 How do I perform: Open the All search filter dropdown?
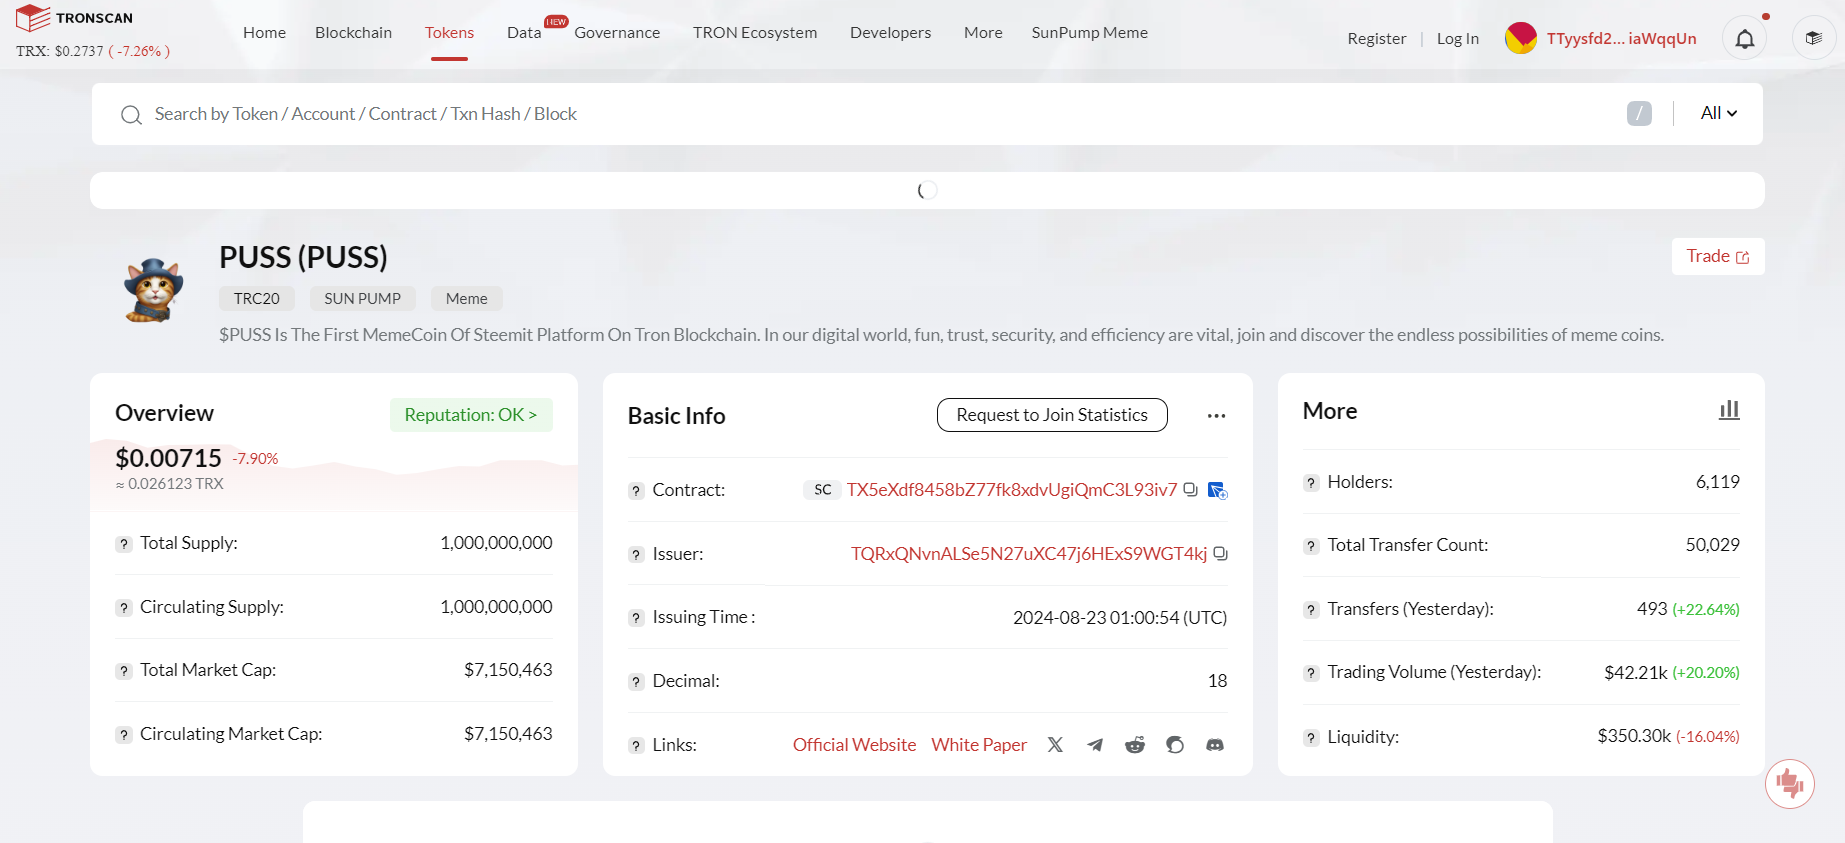click(1719, 113)
